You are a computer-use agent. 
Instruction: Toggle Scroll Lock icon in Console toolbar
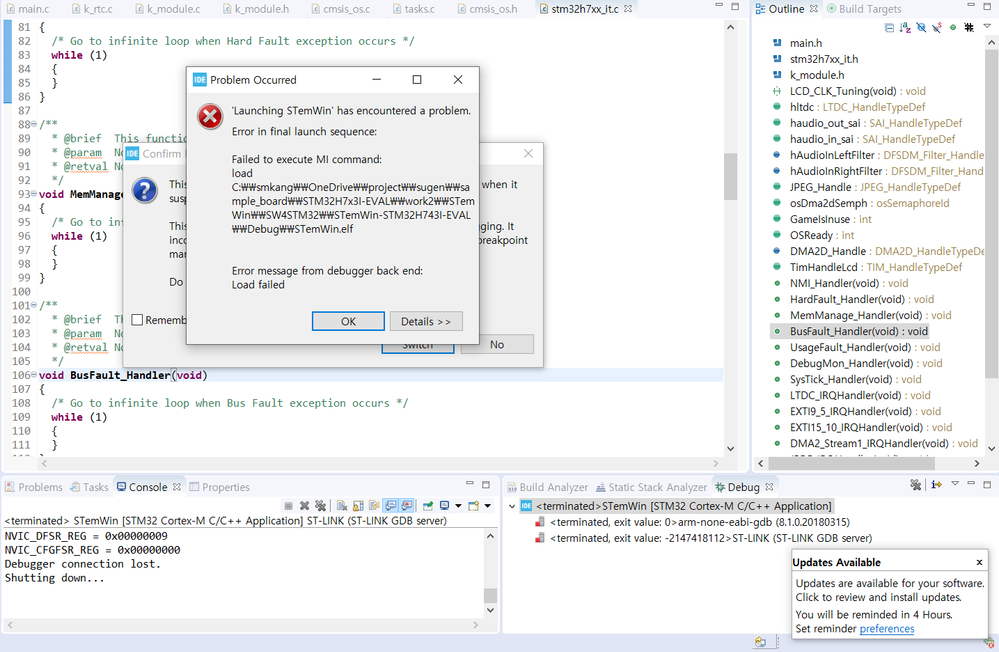pos(358,505)
